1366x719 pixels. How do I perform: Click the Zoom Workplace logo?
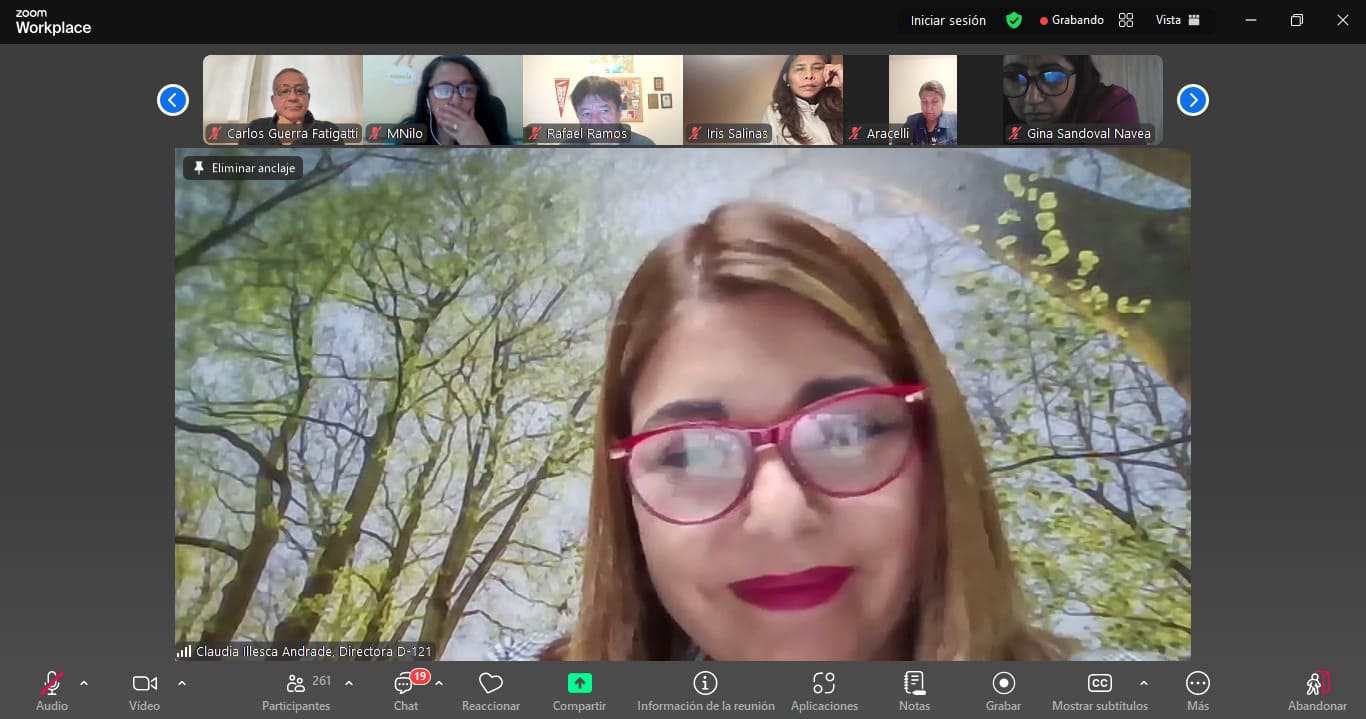click(x=53, y=22)
